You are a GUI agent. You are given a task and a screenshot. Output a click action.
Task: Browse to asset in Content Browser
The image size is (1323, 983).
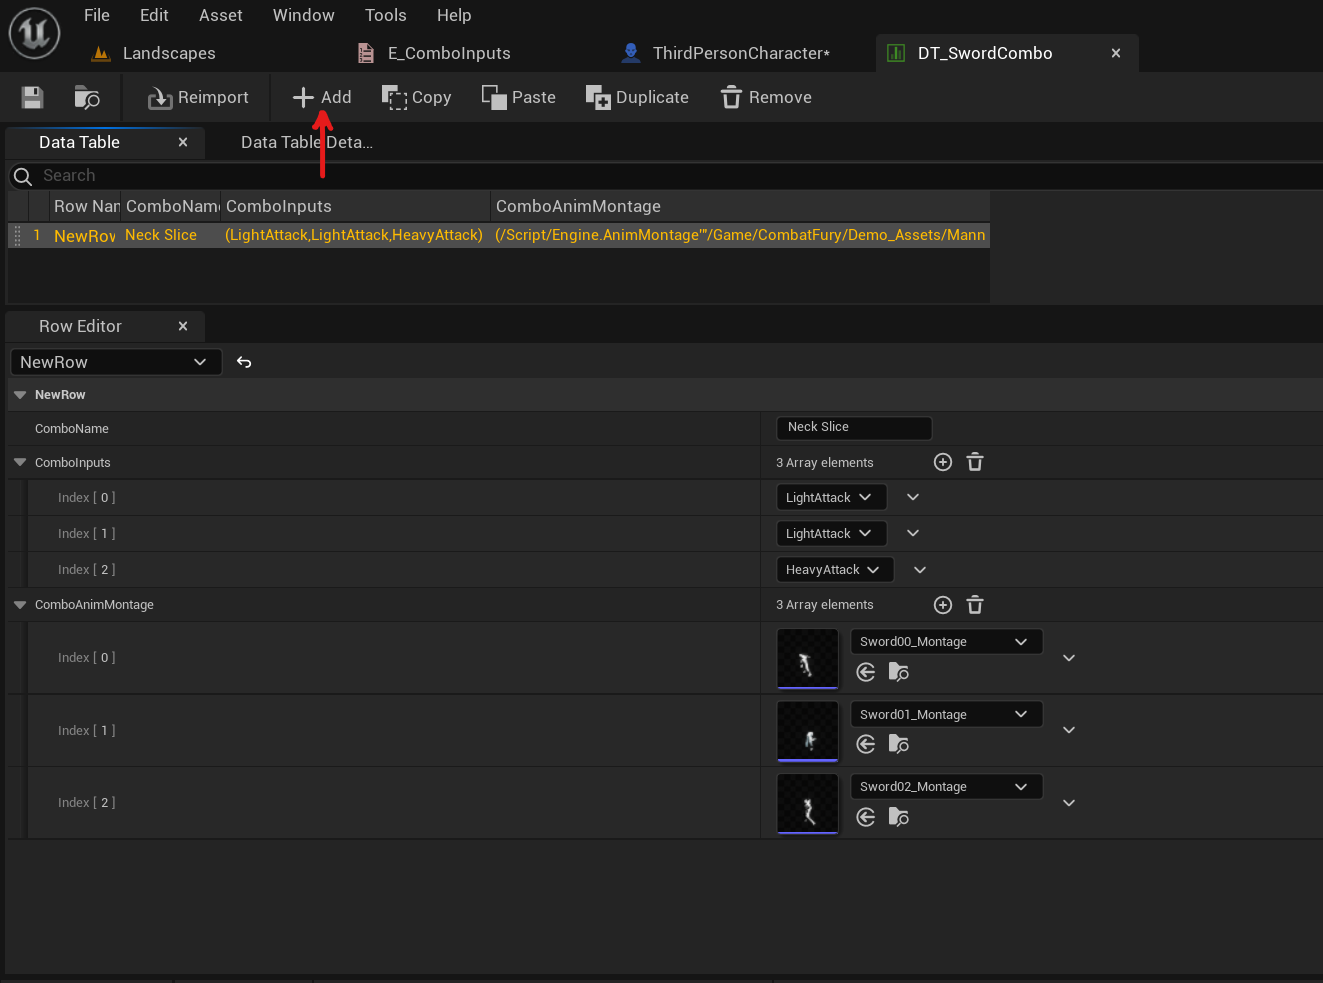pyautogui.click(x=87, y=97)
